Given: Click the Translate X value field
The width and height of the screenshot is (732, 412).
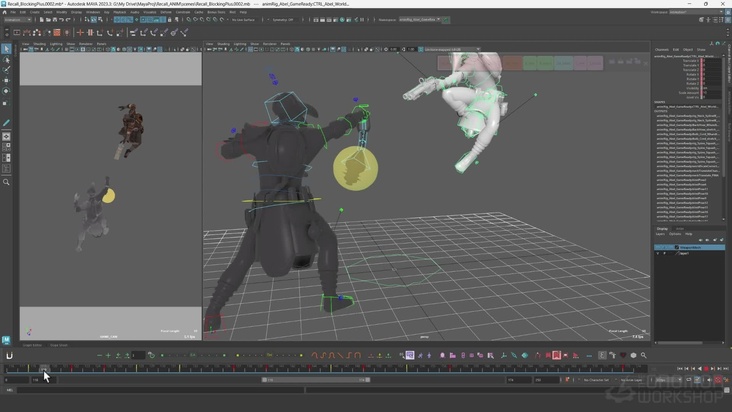Looking at the screenshot, I should (x=707, y=60).
